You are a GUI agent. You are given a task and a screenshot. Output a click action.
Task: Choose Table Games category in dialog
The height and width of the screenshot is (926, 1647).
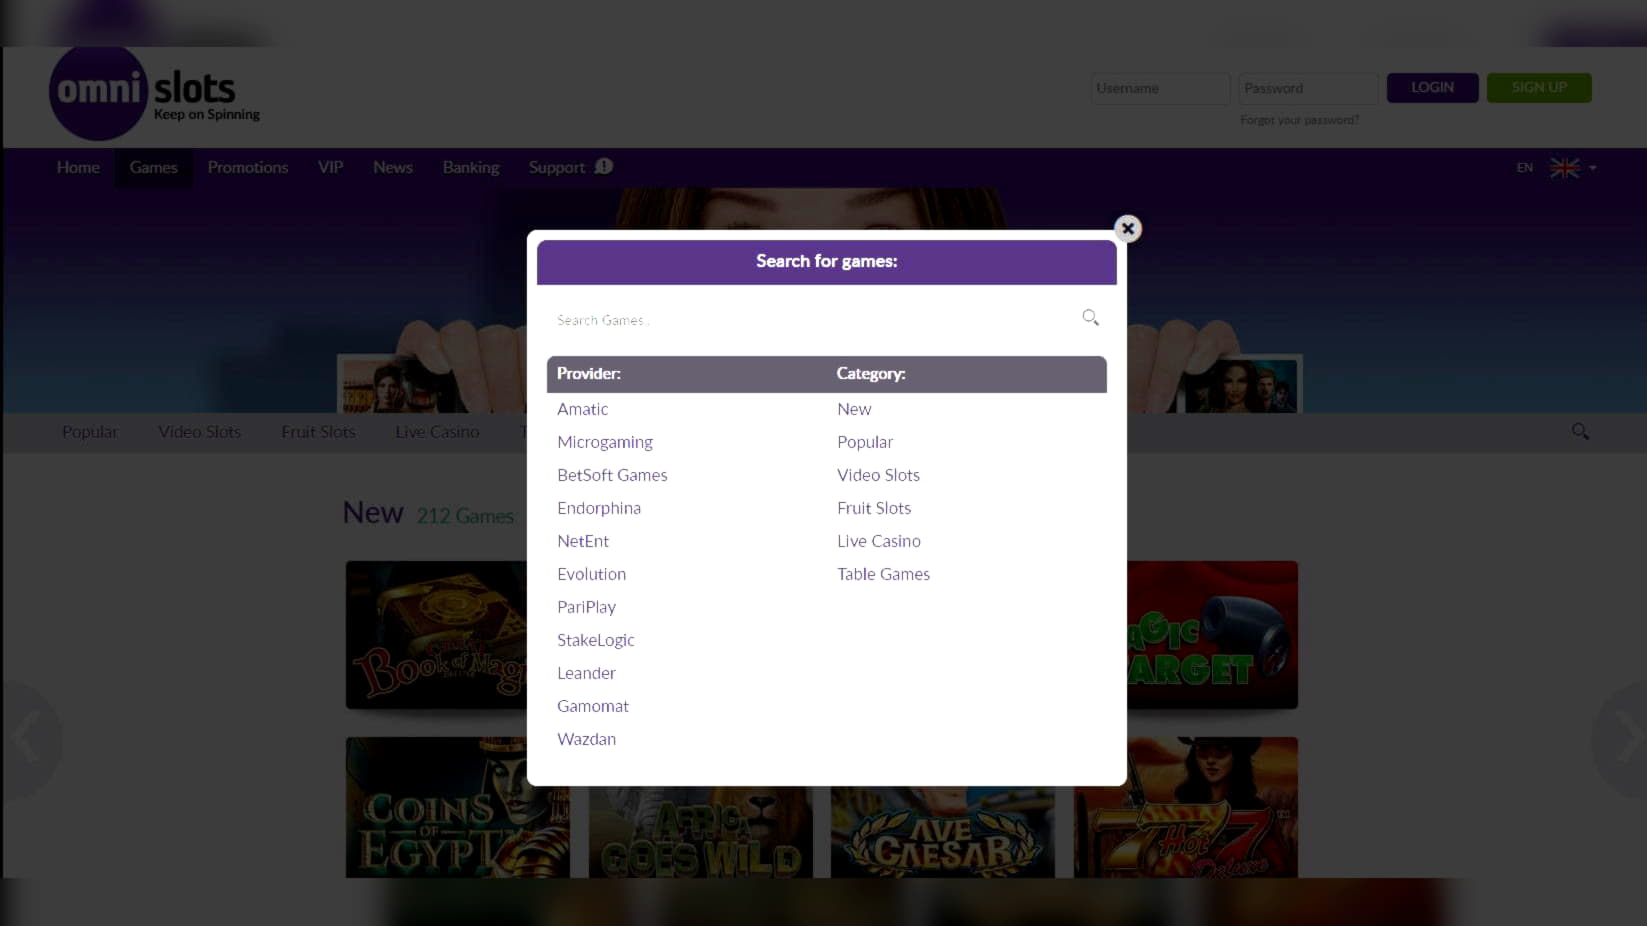883,574
